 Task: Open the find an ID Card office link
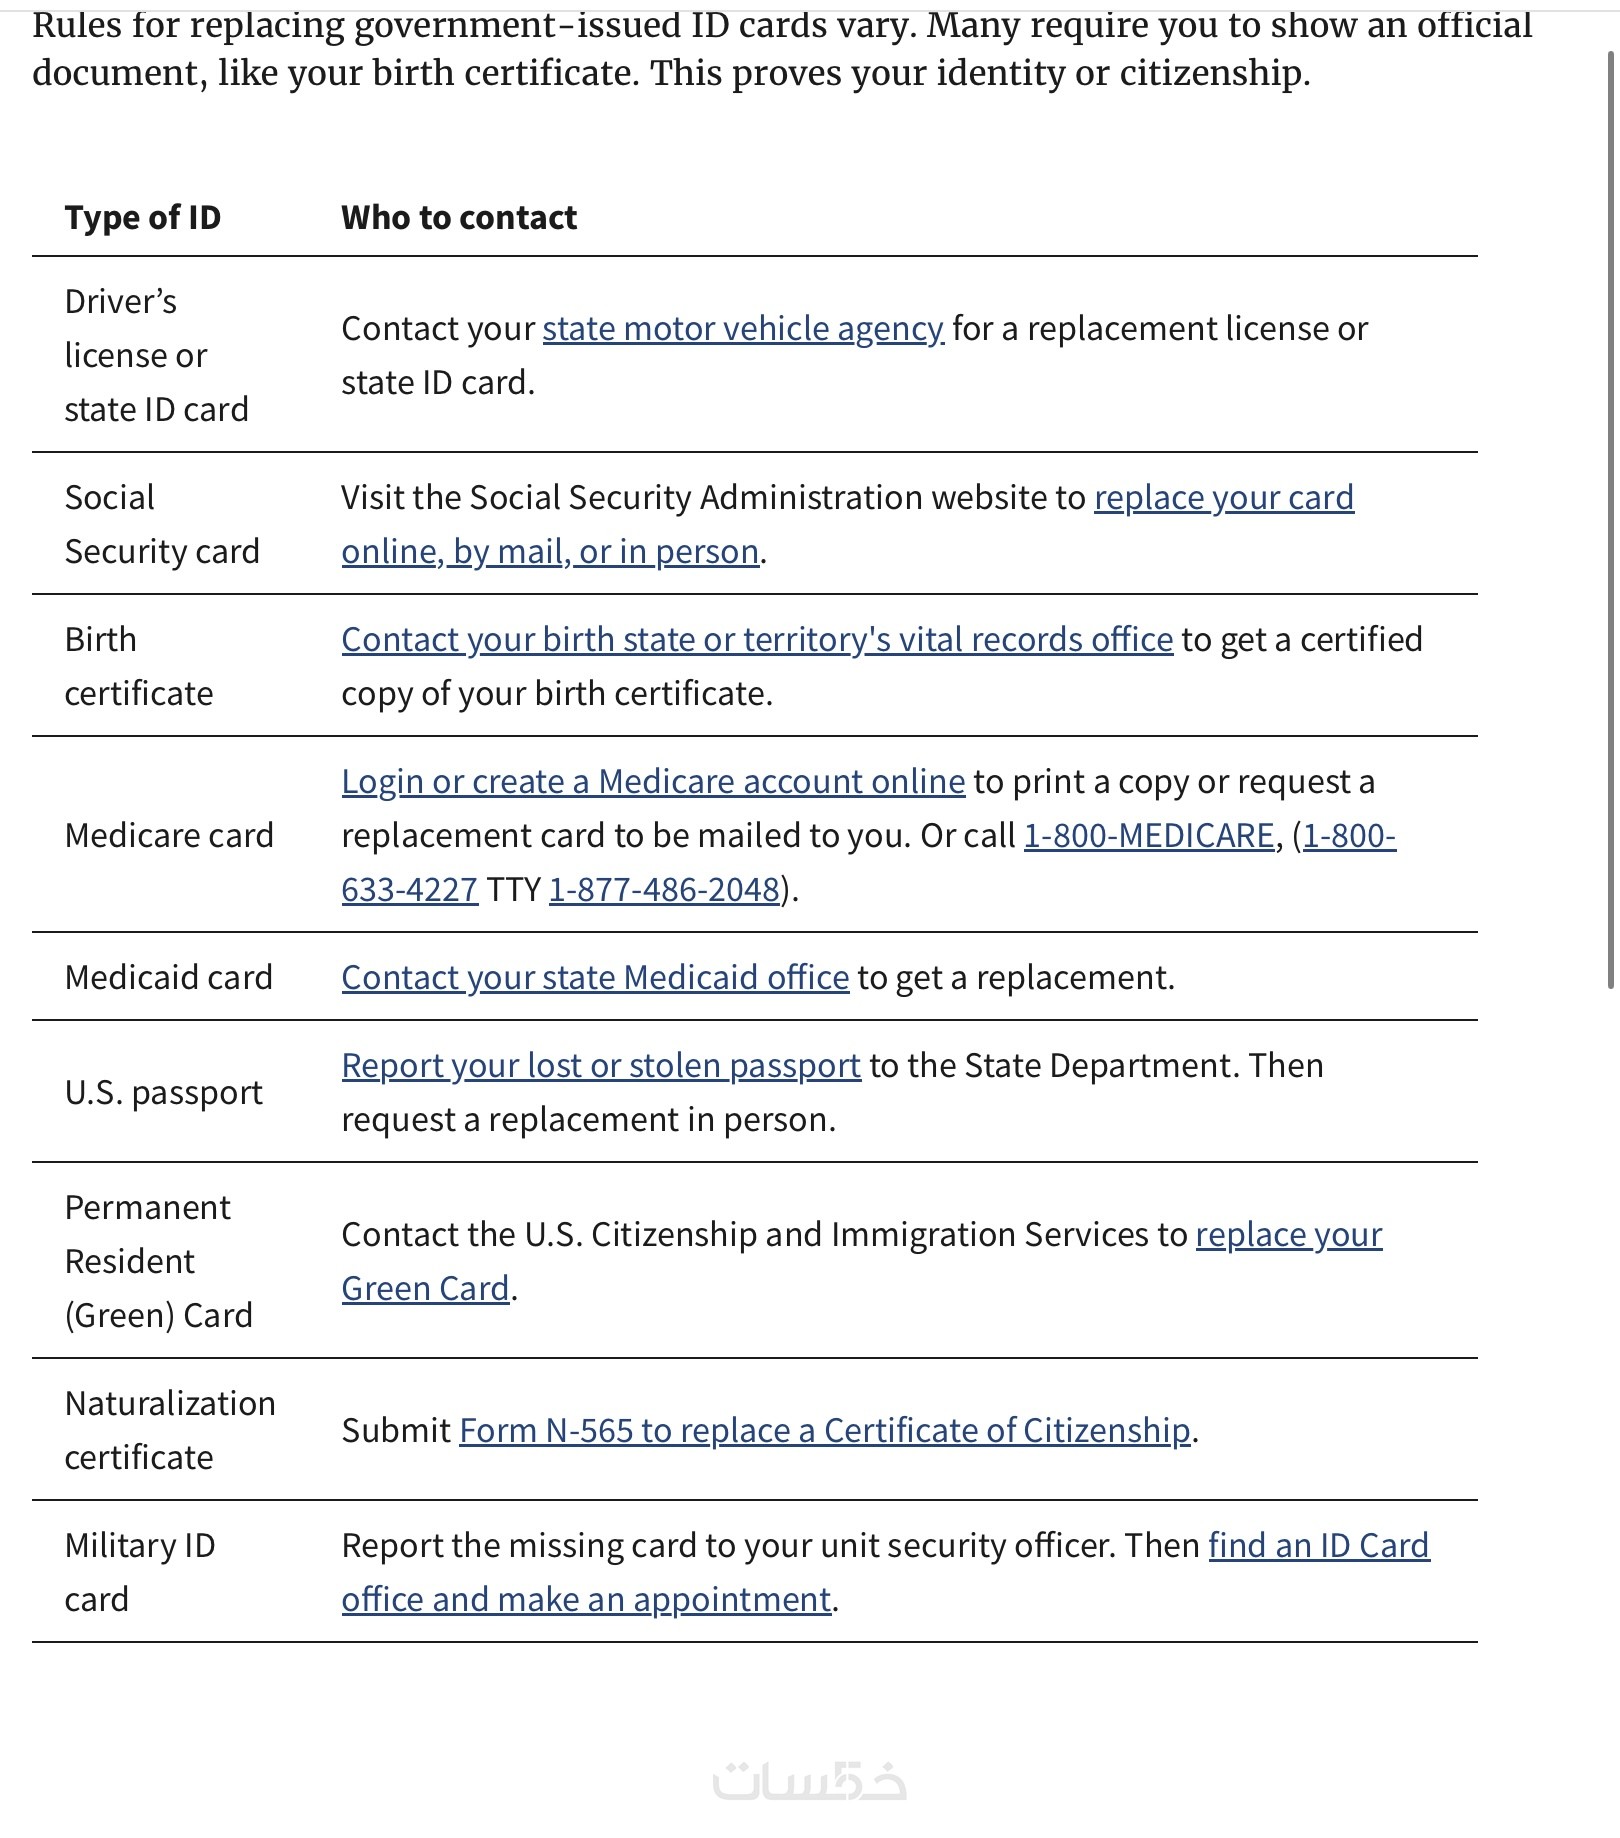pos(1318,1546)
